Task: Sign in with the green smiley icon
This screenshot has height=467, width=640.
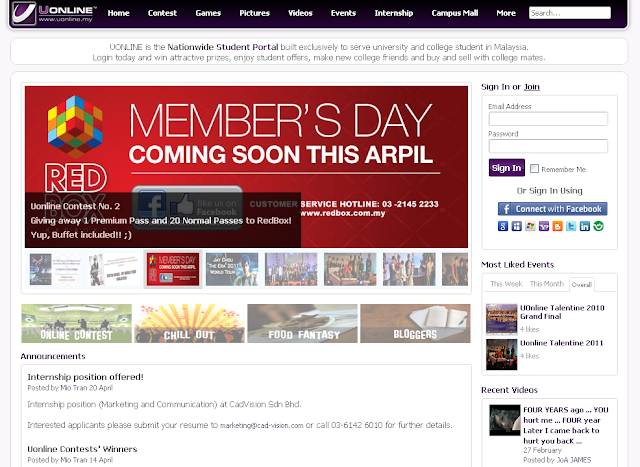Action: tap(598, 226)
